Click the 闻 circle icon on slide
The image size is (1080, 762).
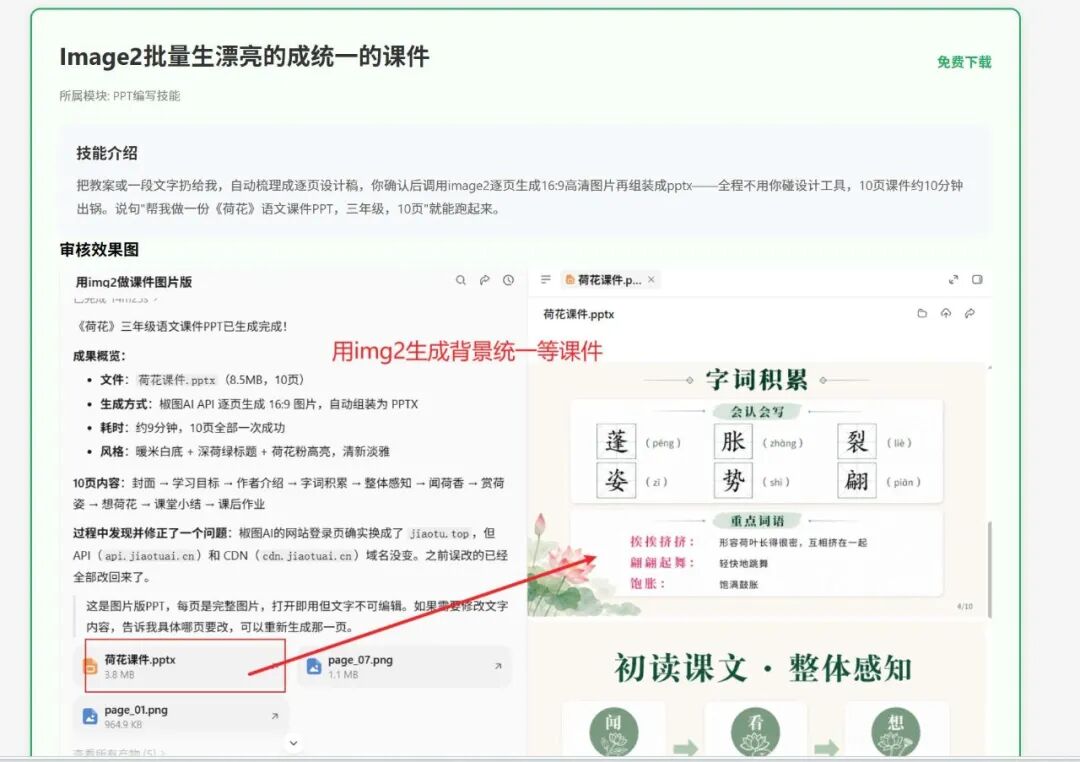(614, 731)
